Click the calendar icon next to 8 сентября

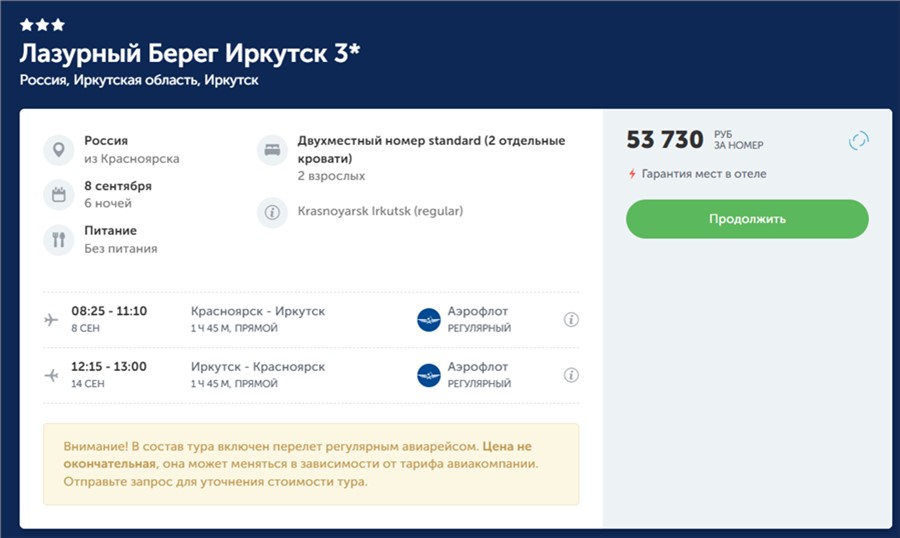pyautogui.click(x=59, y=195)
